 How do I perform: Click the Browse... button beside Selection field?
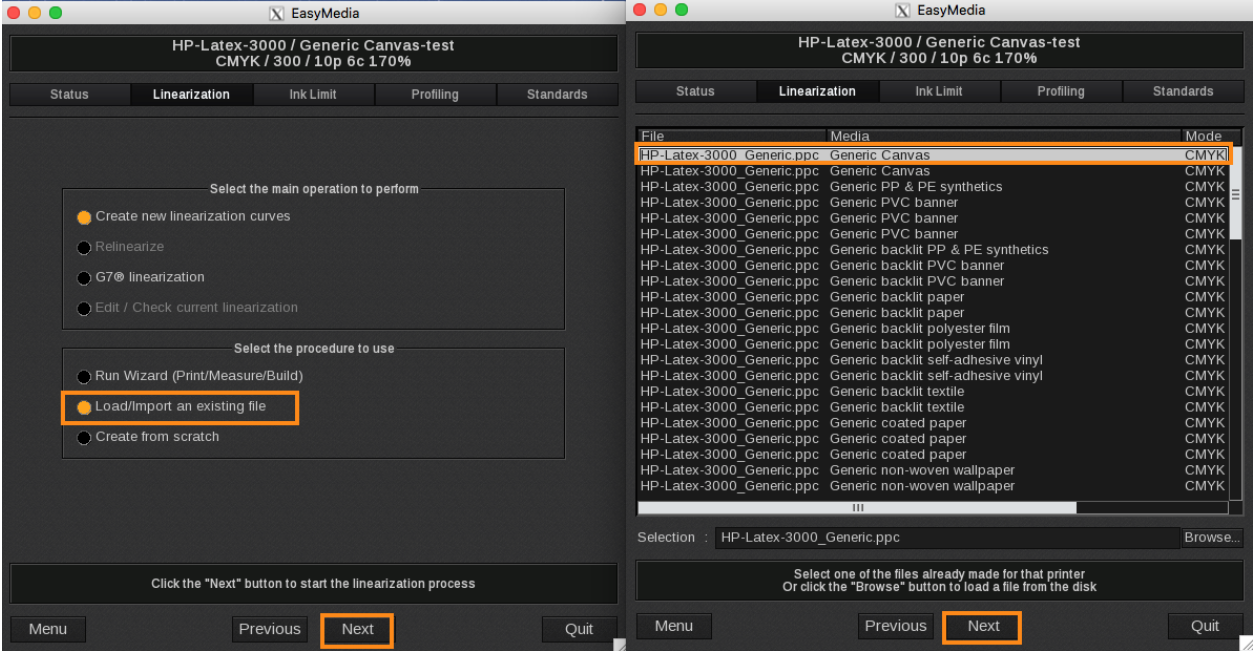click(x=1211, y=537)
